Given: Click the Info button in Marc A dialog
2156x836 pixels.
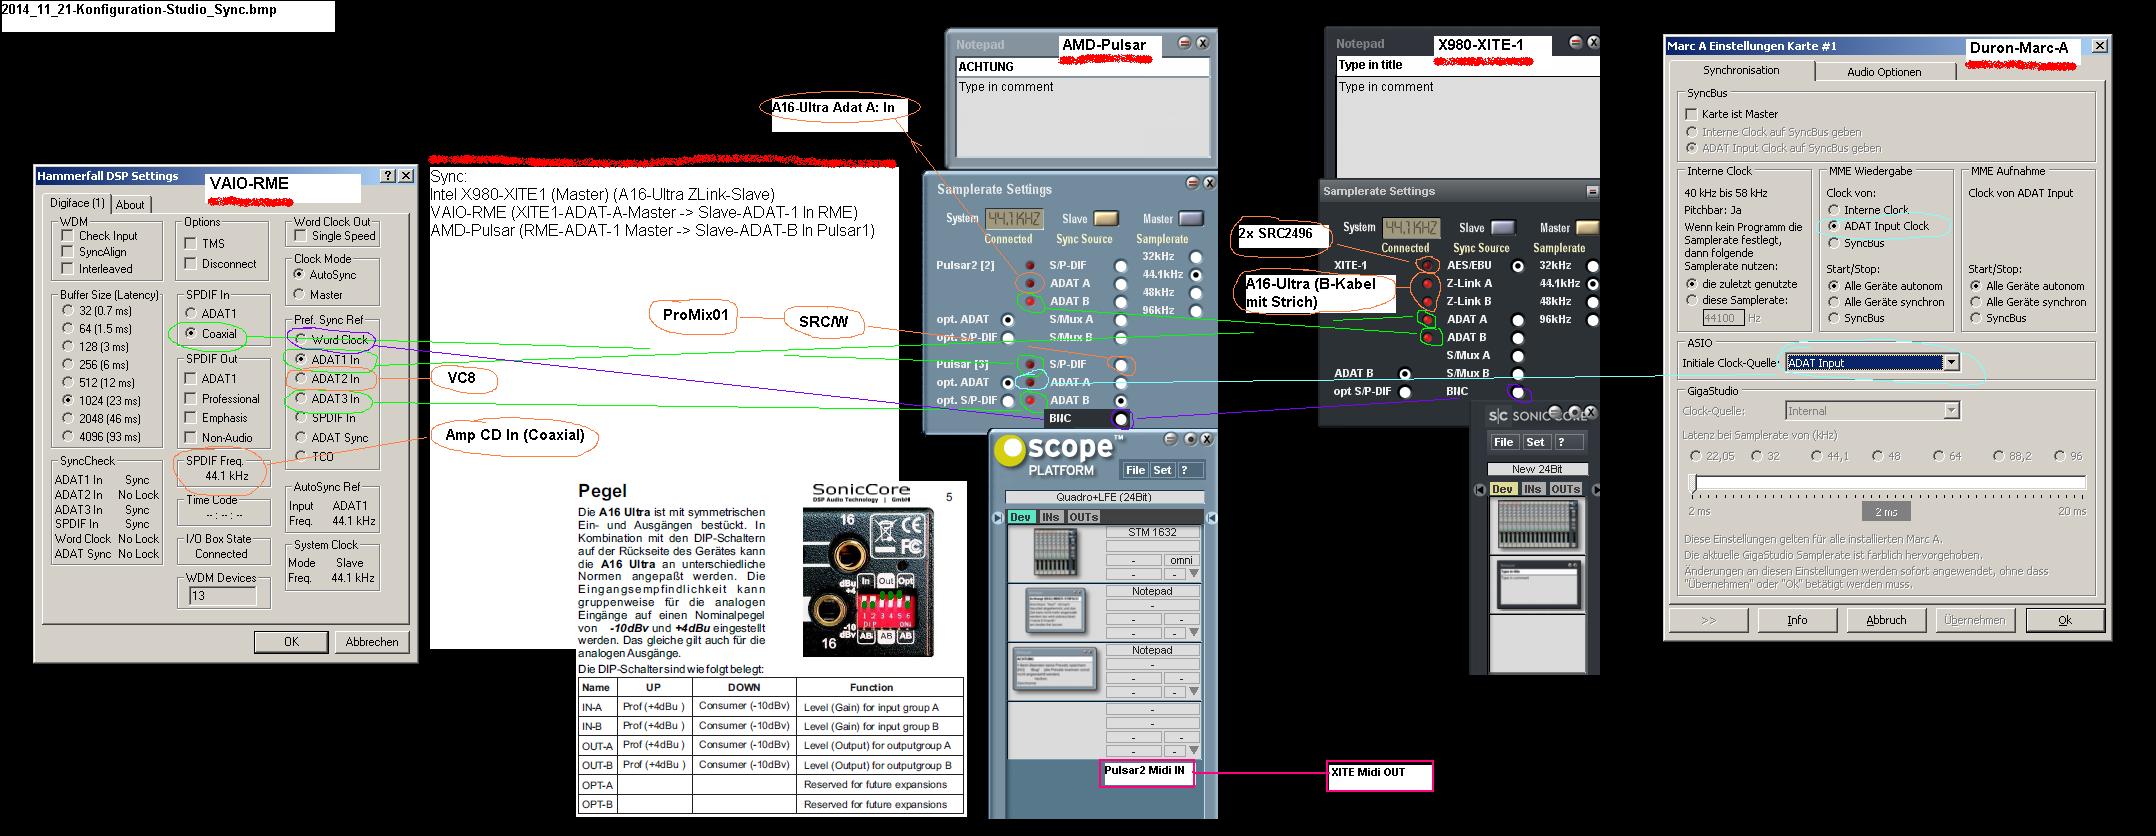Looking at the screenshot, I should coord(1797,620).
